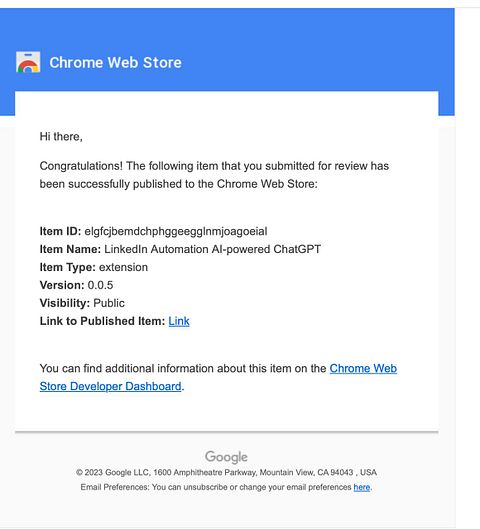Click the Chrome Web Store logo icon
The width and height of the screenshot is (480, 529).
[28, 62]
